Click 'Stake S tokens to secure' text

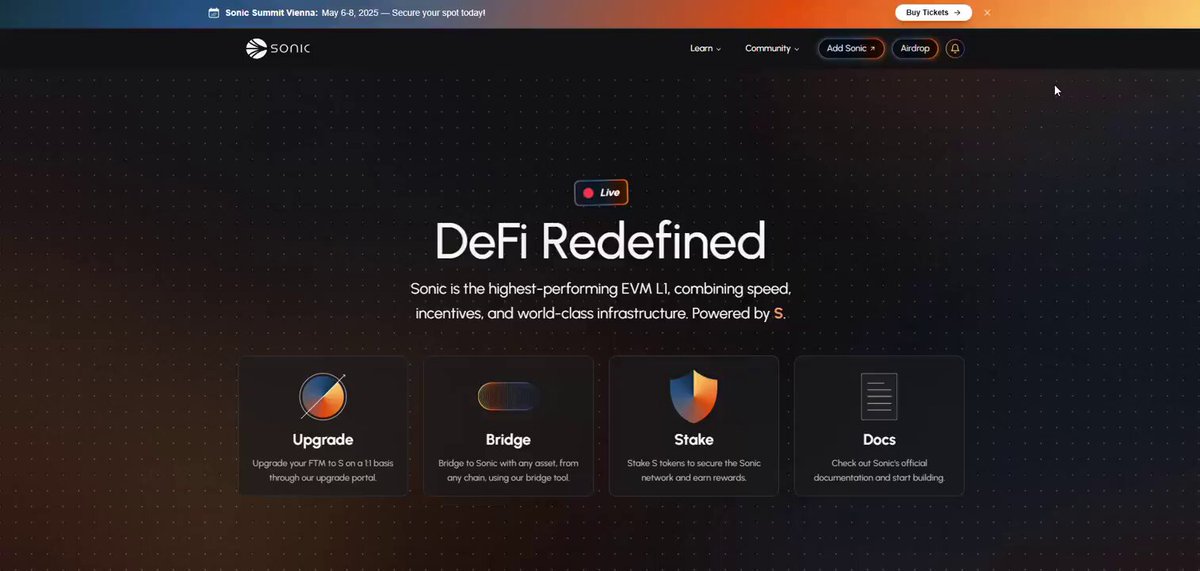click(694, 471)
